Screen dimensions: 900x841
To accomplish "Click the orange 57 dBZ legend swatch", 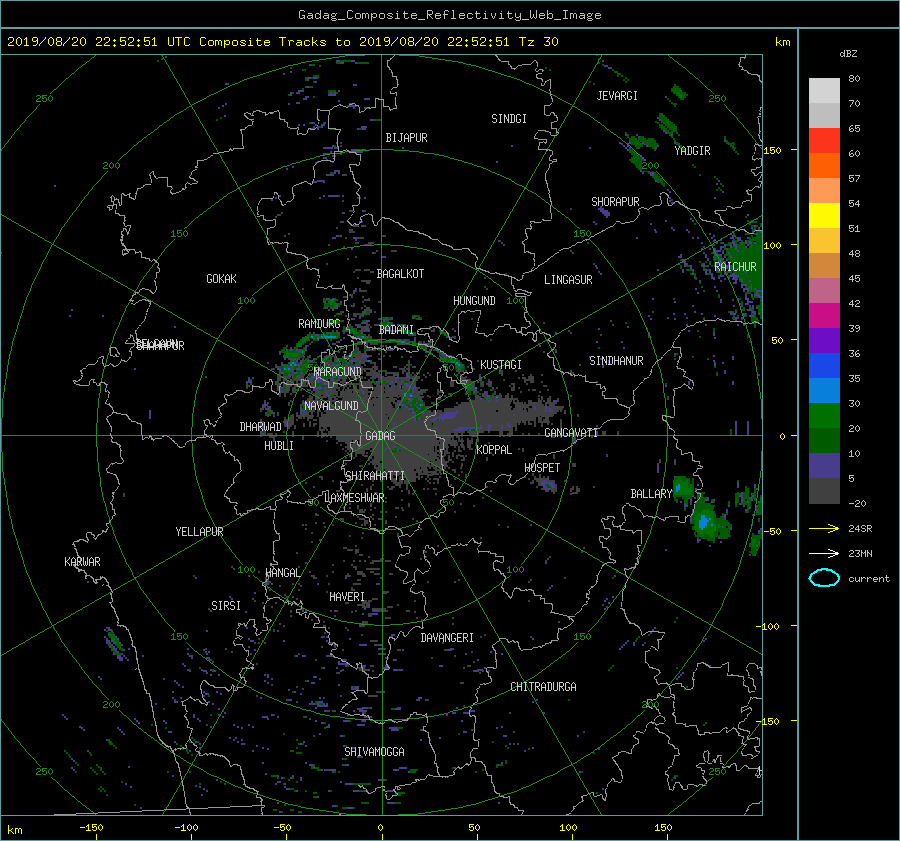I will pyautogui.click(x=824, y=166).
